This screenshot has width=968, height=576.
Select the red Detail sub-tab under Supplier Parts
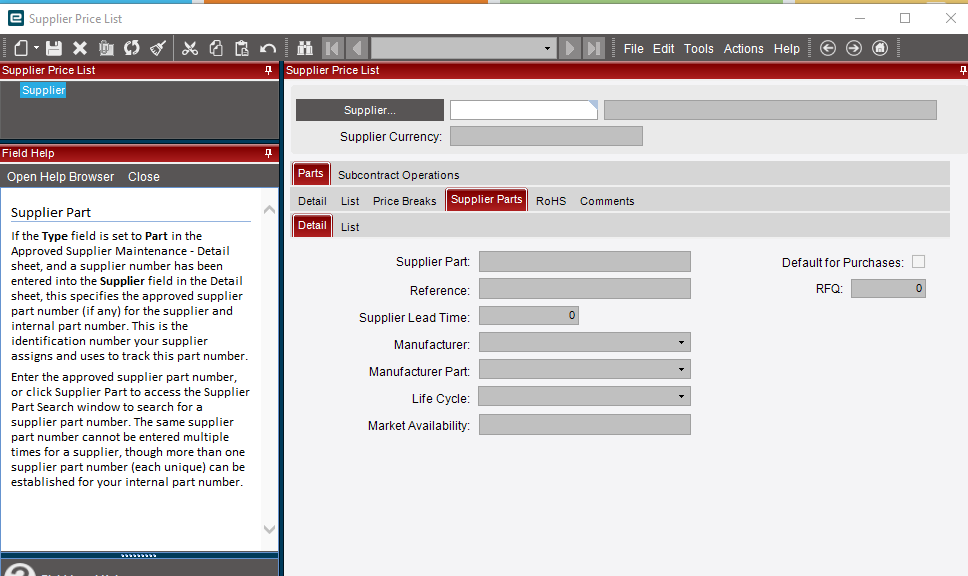coord(312,225)
